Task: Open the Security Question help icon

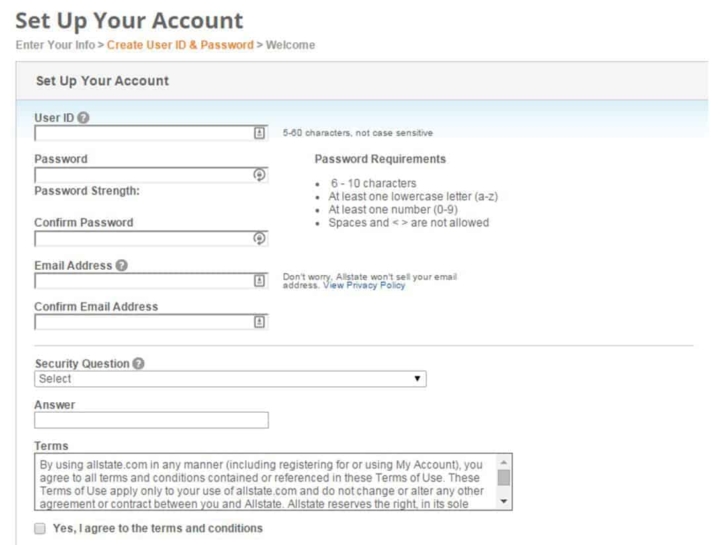Action: click(138, 364)
